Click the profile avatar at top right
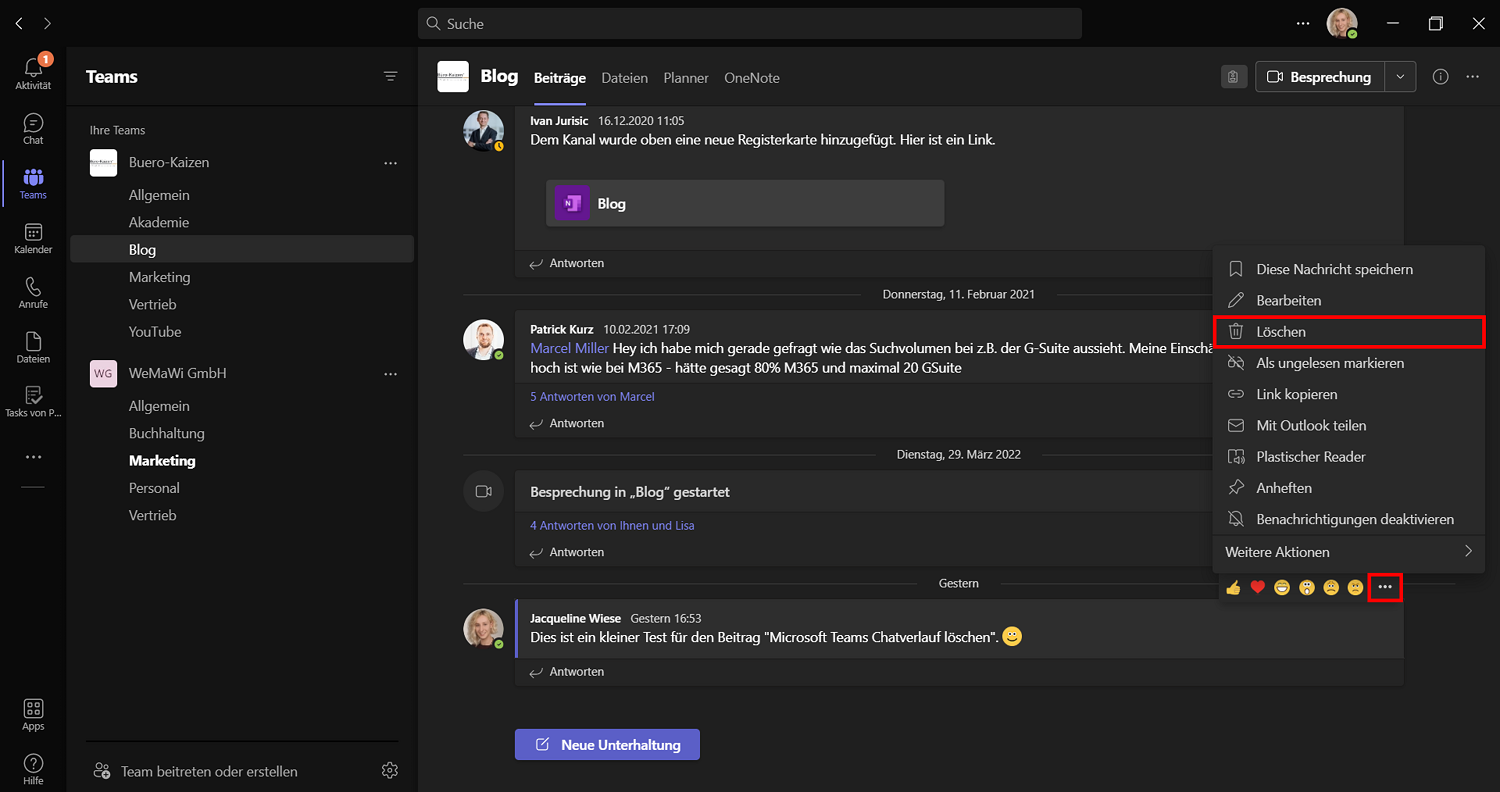 point(1341,23)
